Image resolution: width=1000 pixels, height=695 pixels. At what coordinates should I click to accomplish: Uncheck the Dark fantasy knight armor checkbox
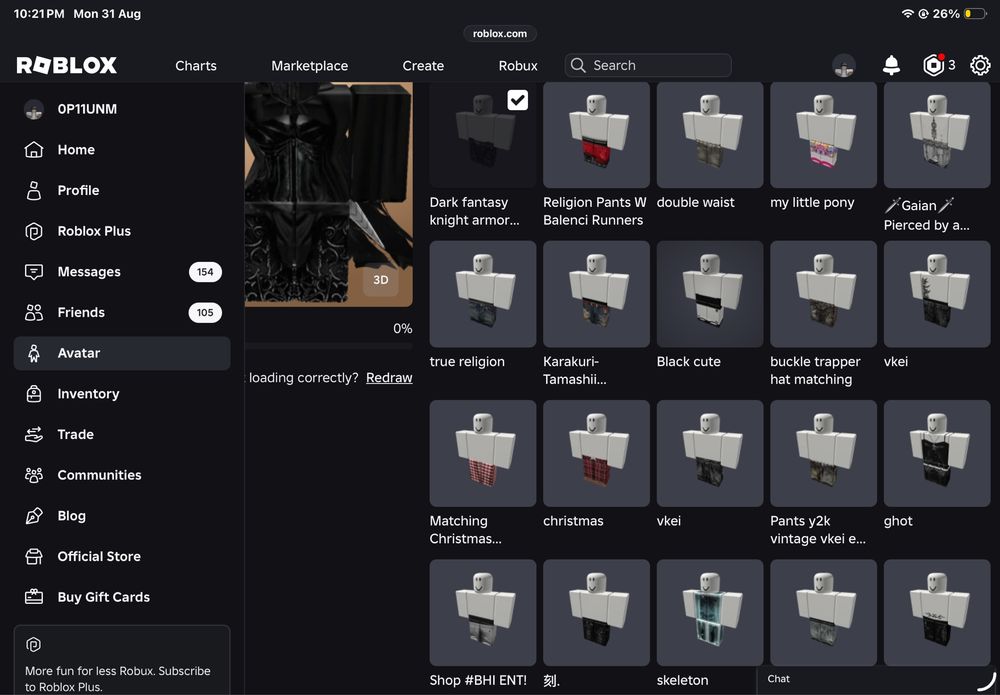[517, 100]
